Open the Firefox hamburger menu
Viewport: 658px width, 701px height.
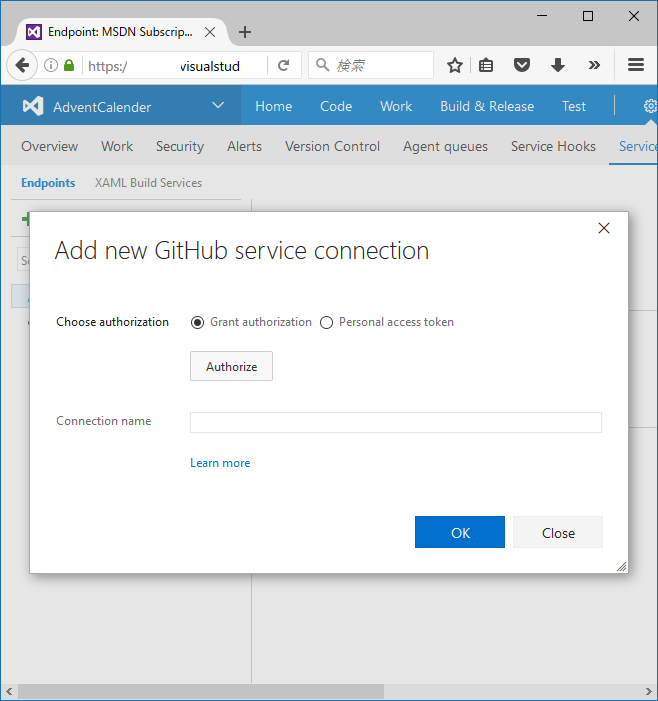click(x=636, y=65)
